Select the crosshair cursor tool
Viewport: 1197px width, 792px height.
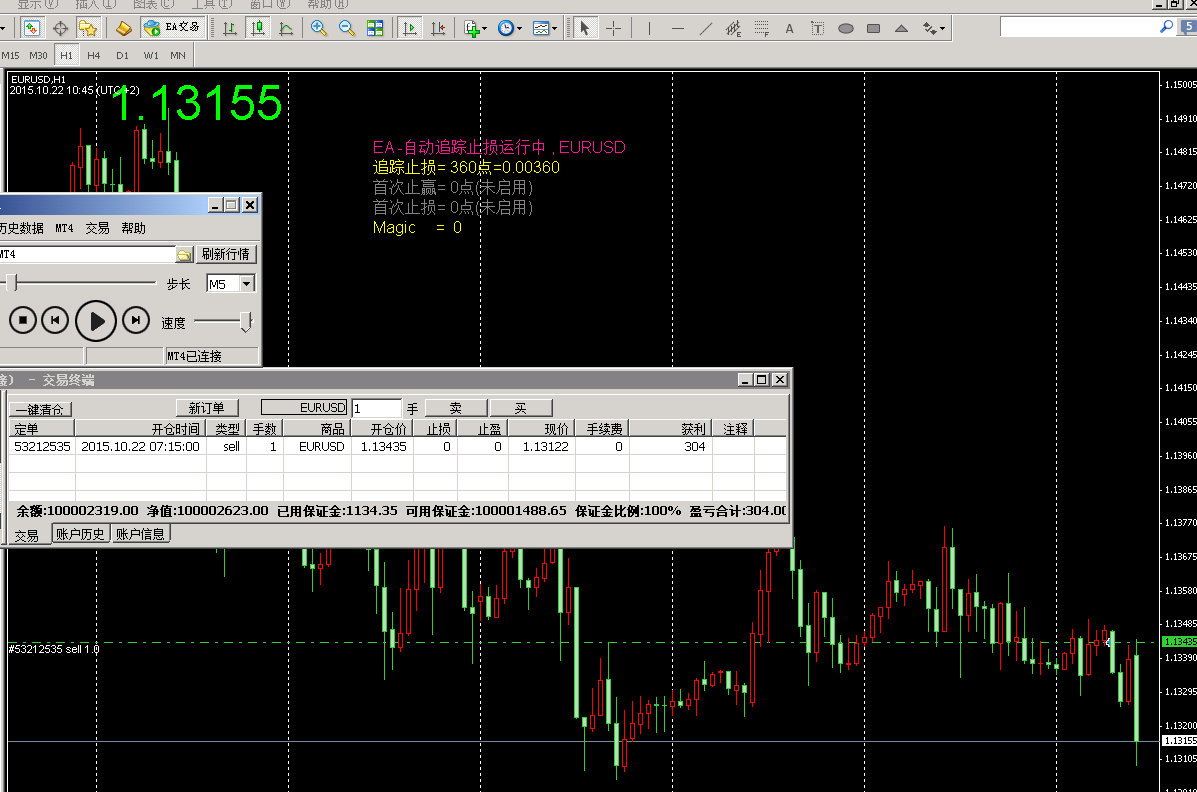click(614, 28)
